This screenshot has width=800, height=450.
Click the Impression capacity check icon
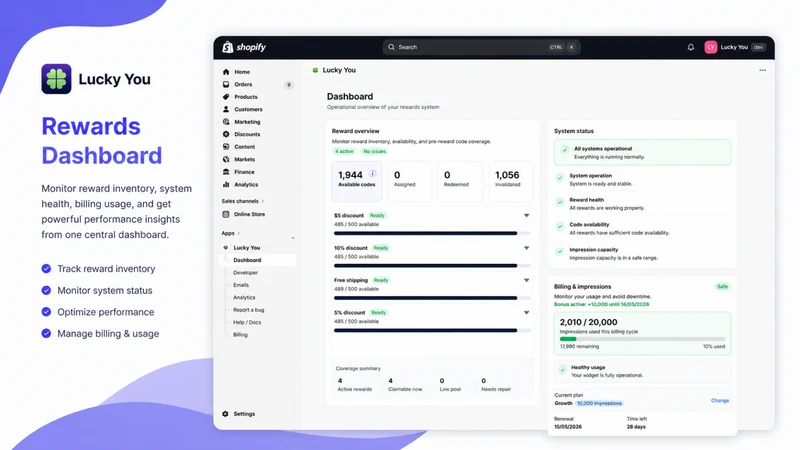560,252
